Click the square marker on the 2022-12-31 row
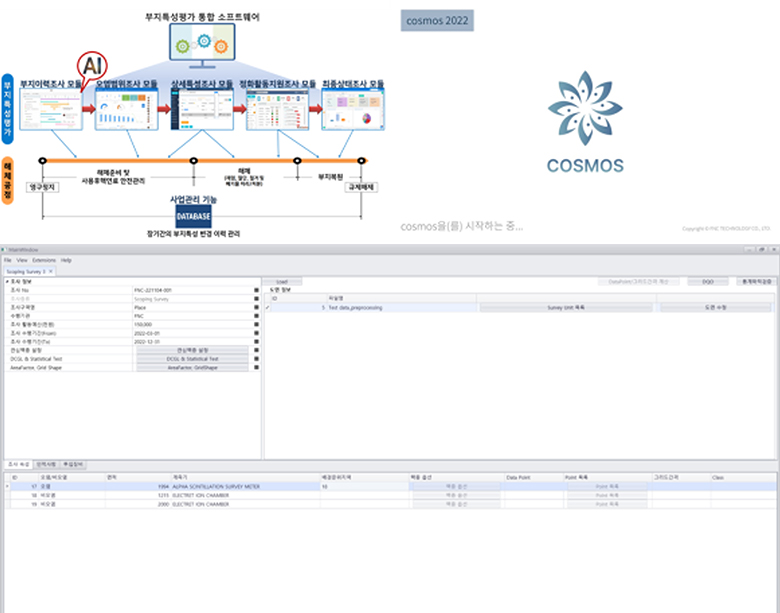Screen dimensions: 780x613 257,342
